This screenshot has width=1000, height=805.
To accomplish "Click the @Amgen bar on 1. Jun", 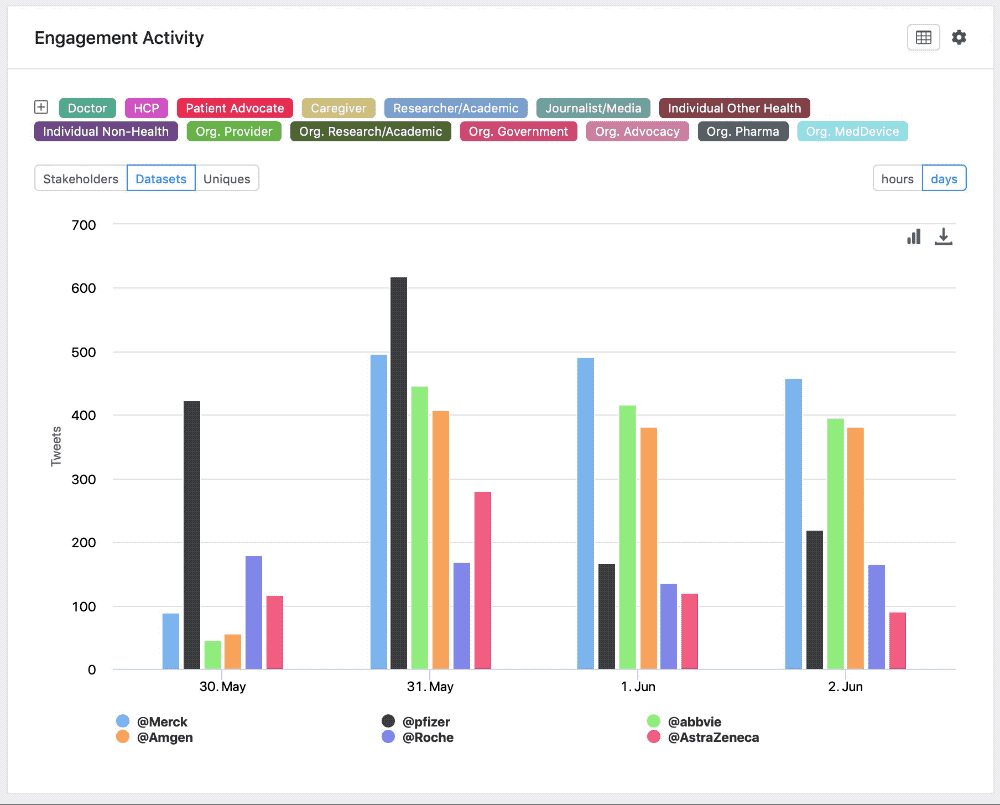I will coord(649,549).
